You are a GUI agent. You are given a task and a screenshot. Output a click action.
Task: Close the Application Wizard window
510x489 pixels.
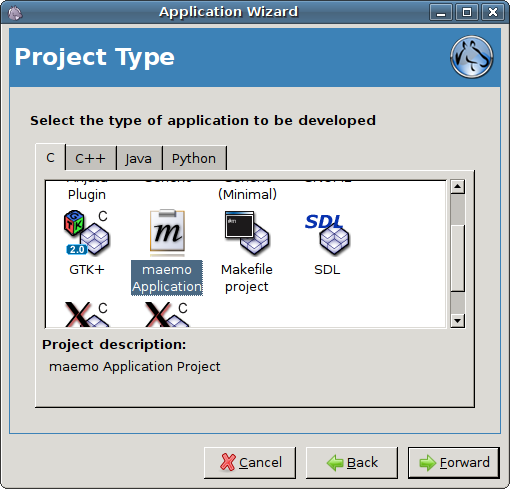[493, 13]
